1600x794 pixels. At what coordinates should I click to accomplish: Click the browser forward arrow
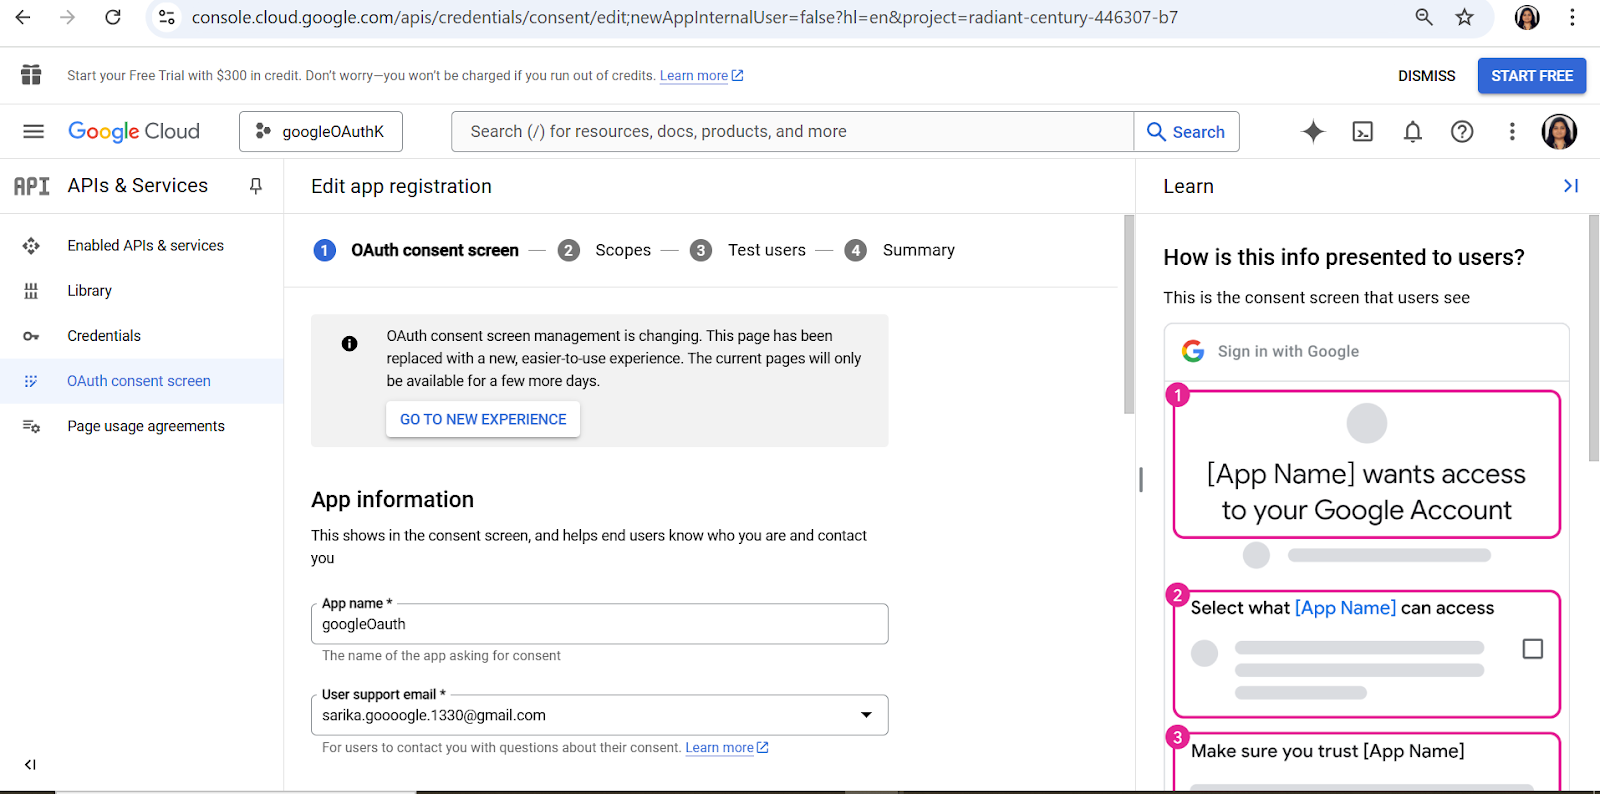(x=67, y=17)
